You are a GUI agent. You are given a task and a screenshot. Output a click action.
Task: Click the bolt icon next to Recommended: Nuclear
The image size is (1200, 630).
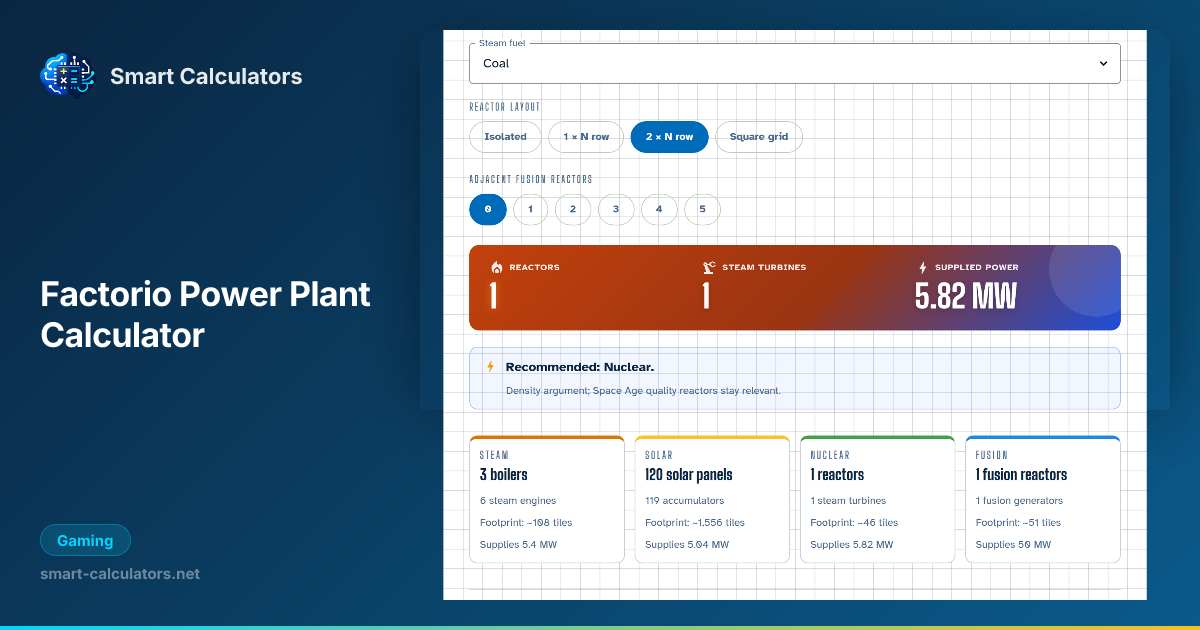tap(490, 367)
